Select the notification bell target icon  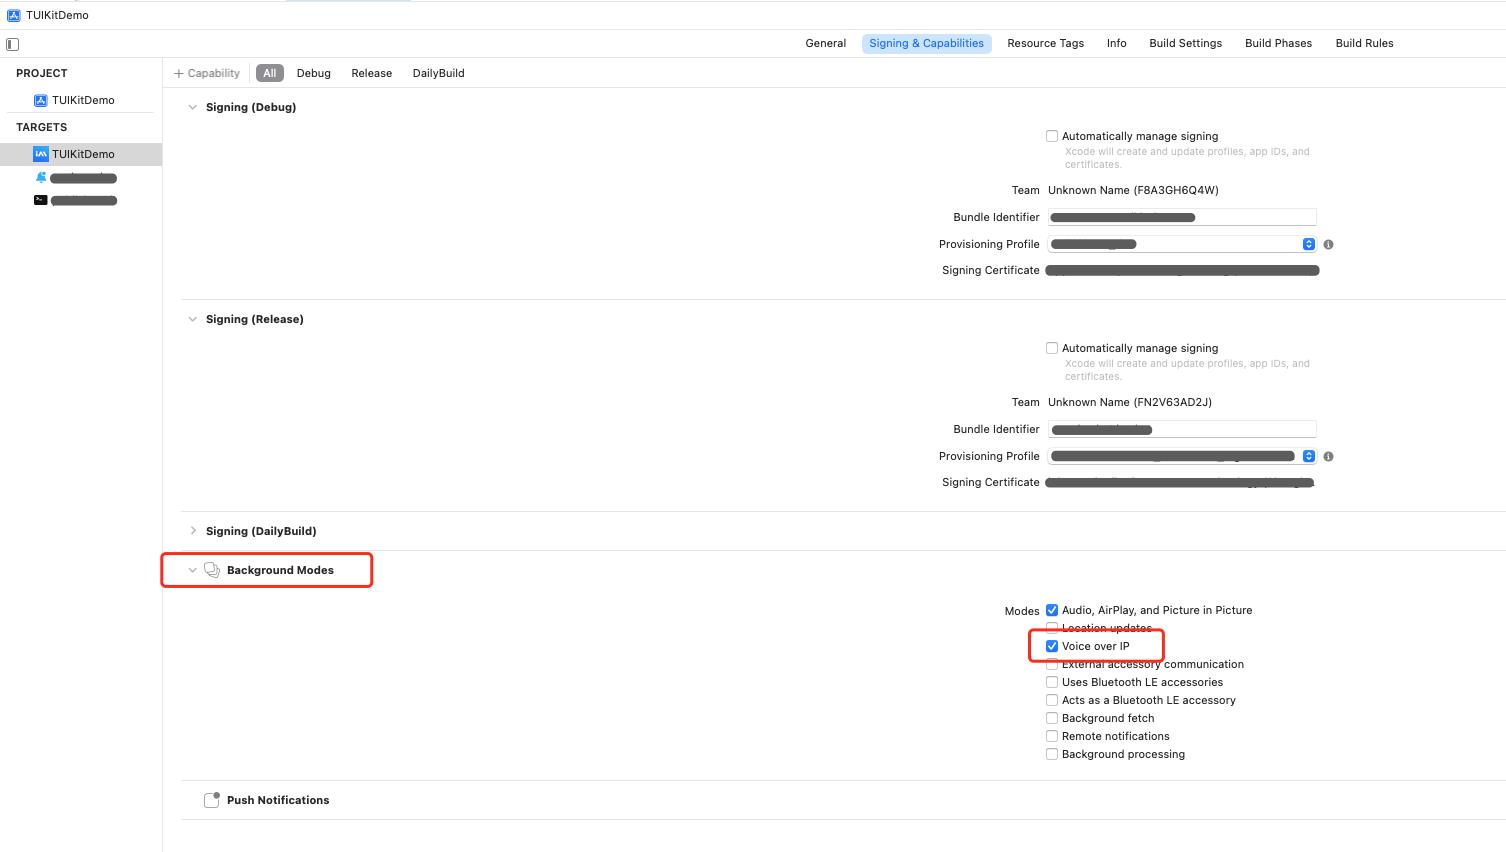(41, 177)
